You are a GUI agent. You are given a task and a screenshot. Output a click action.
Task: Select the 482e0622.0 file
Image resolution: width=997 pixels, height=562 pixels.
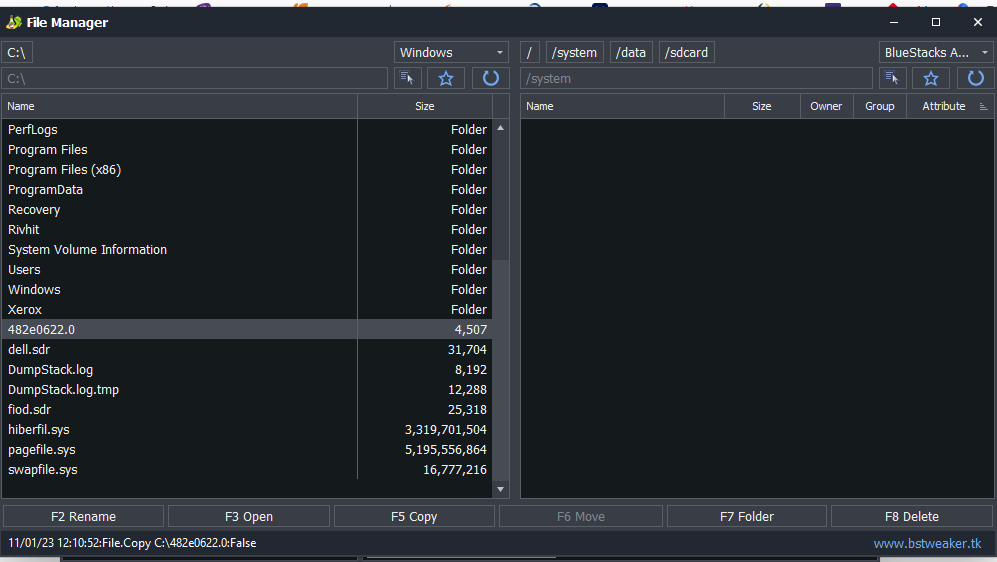click(247, 329)
